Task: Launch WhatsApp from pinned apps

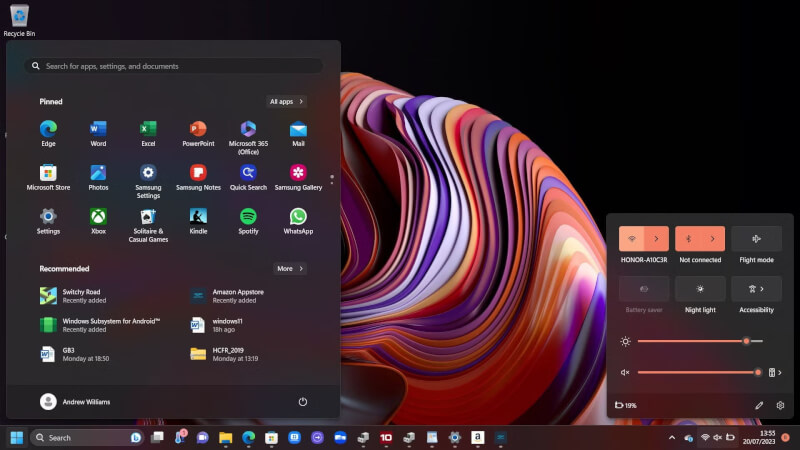Action: coord(298,221)
